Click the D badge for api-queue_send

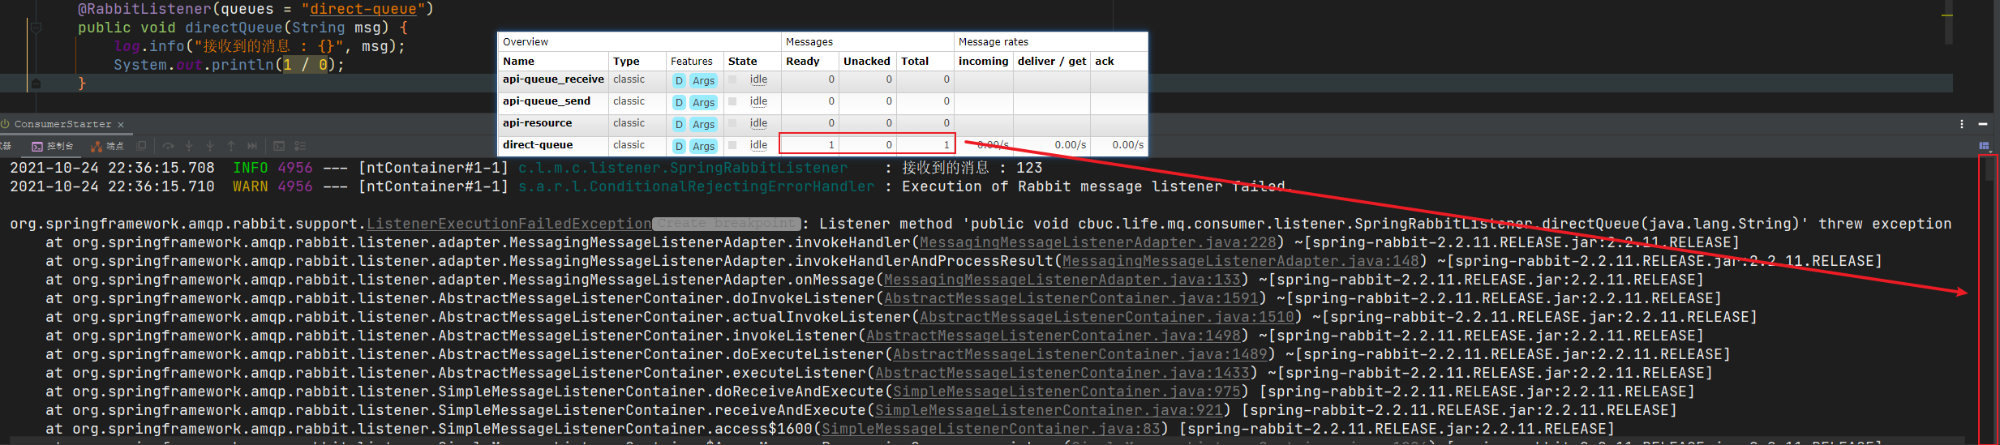point(679,103)
